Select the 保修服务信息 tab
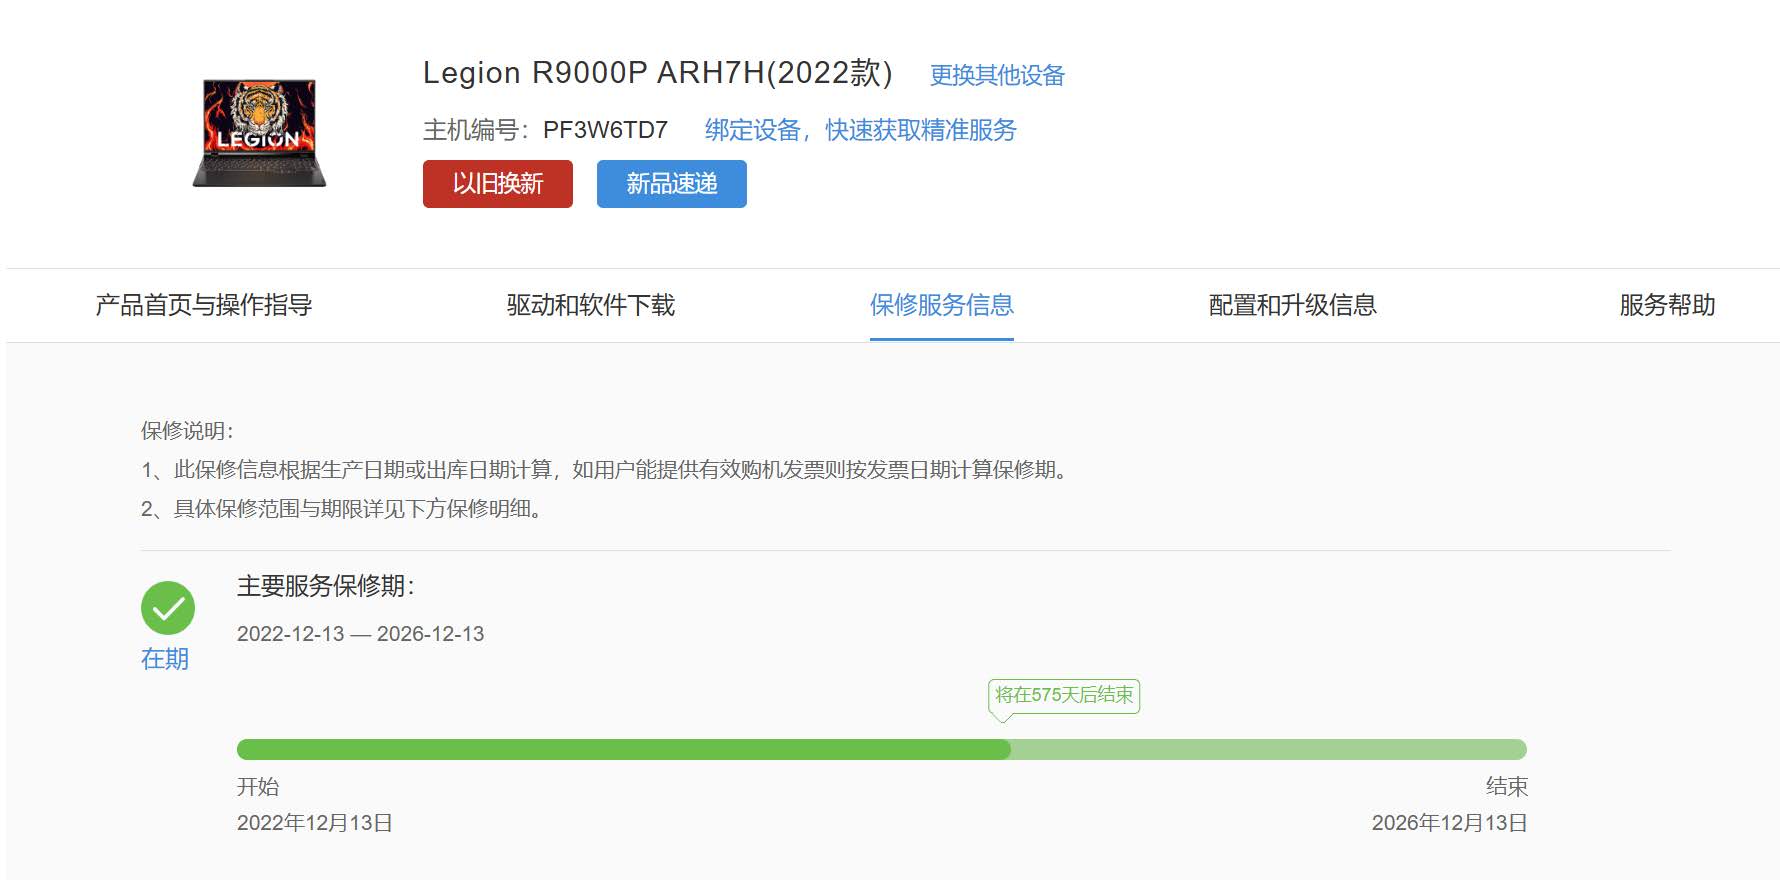The width and height of the screenshot is (1780, 880). pos(942,305)
